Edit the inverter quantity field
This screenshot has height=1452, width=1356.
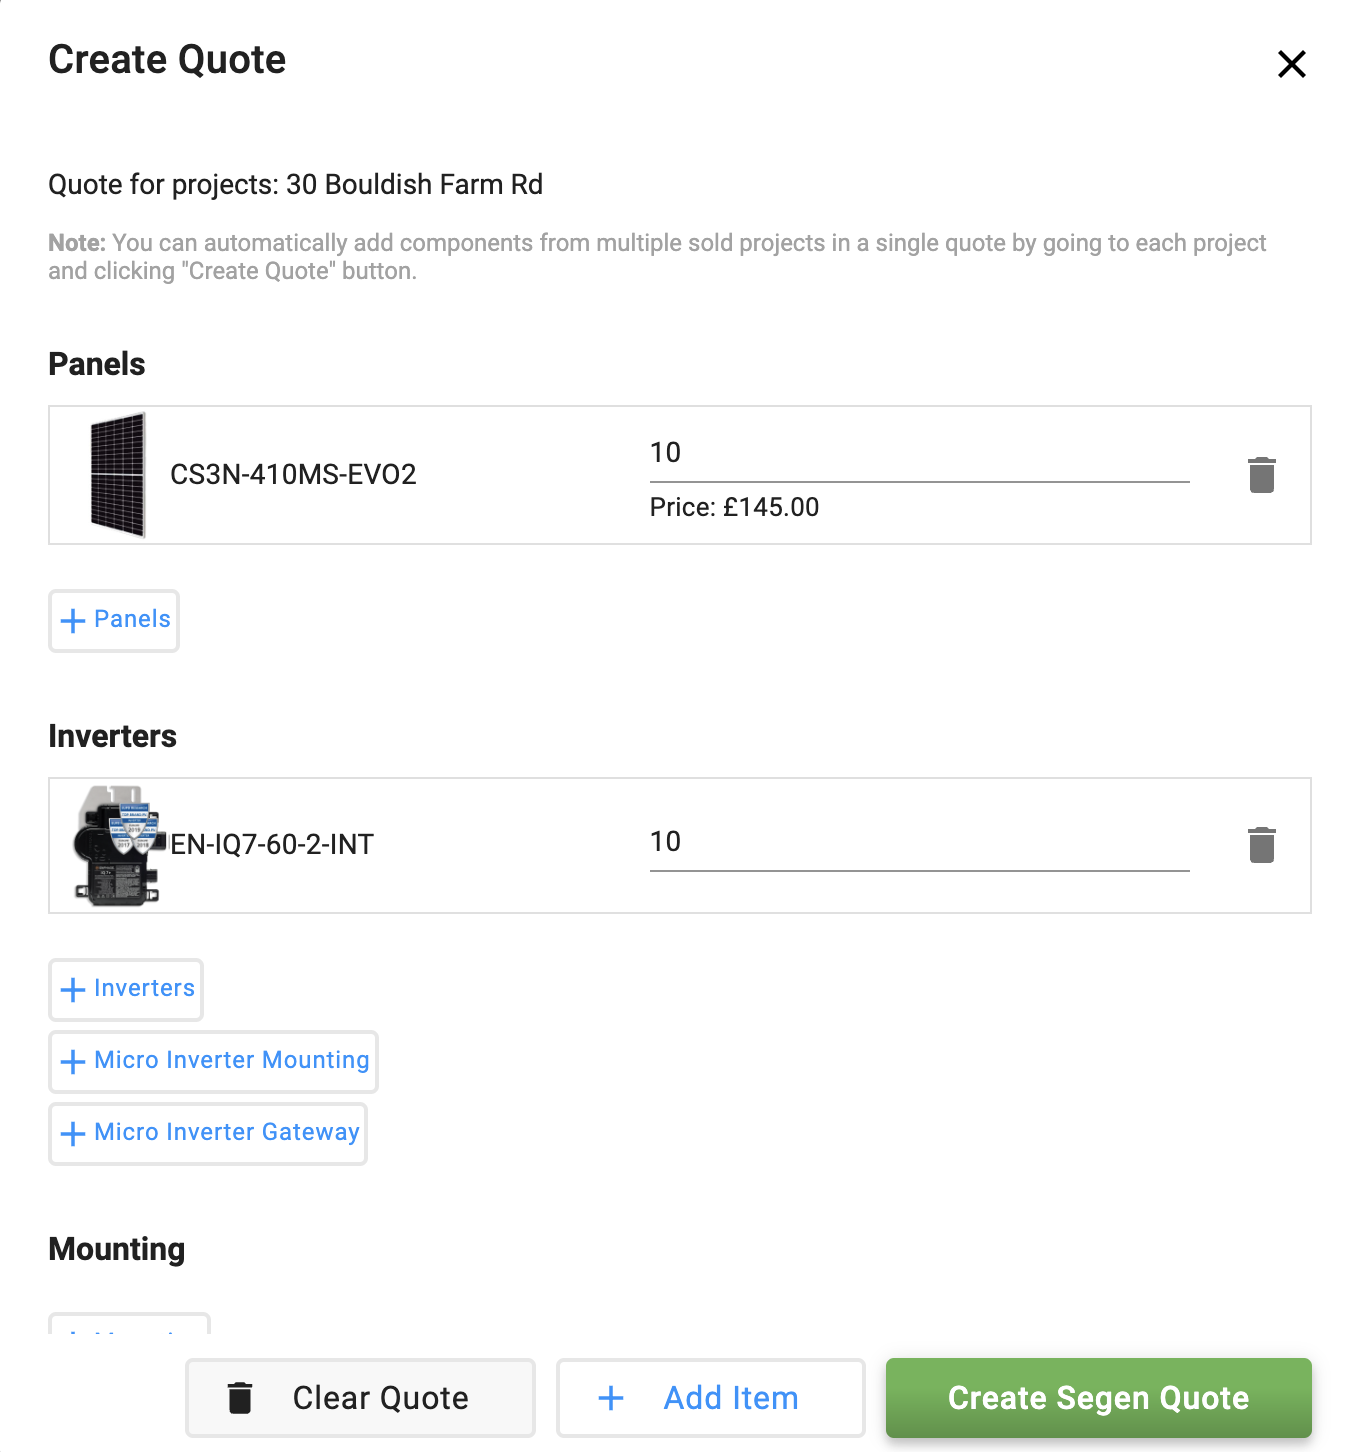coord(919,843)
